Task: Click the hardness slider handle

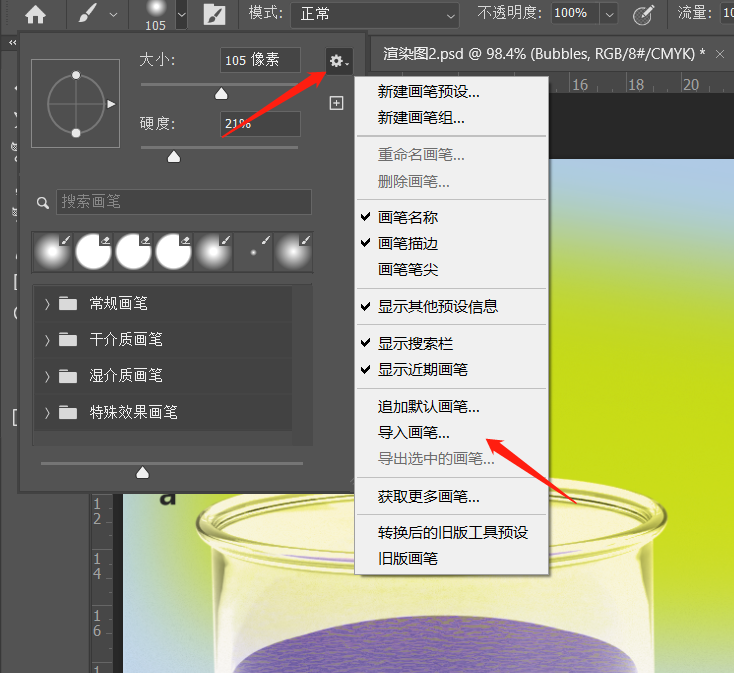Action: click(x=174, y=157)
